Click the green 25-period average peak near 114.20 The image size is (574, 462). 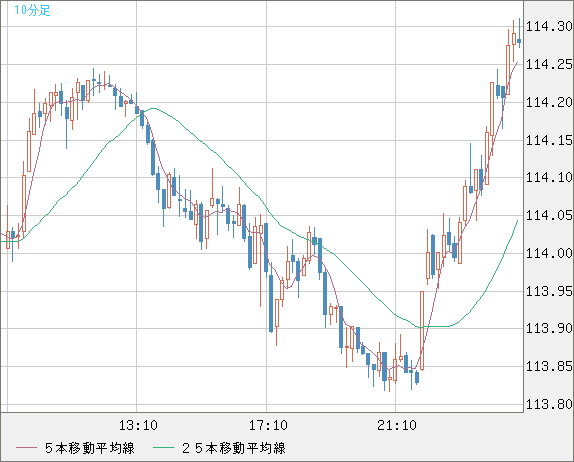[154, 108]
